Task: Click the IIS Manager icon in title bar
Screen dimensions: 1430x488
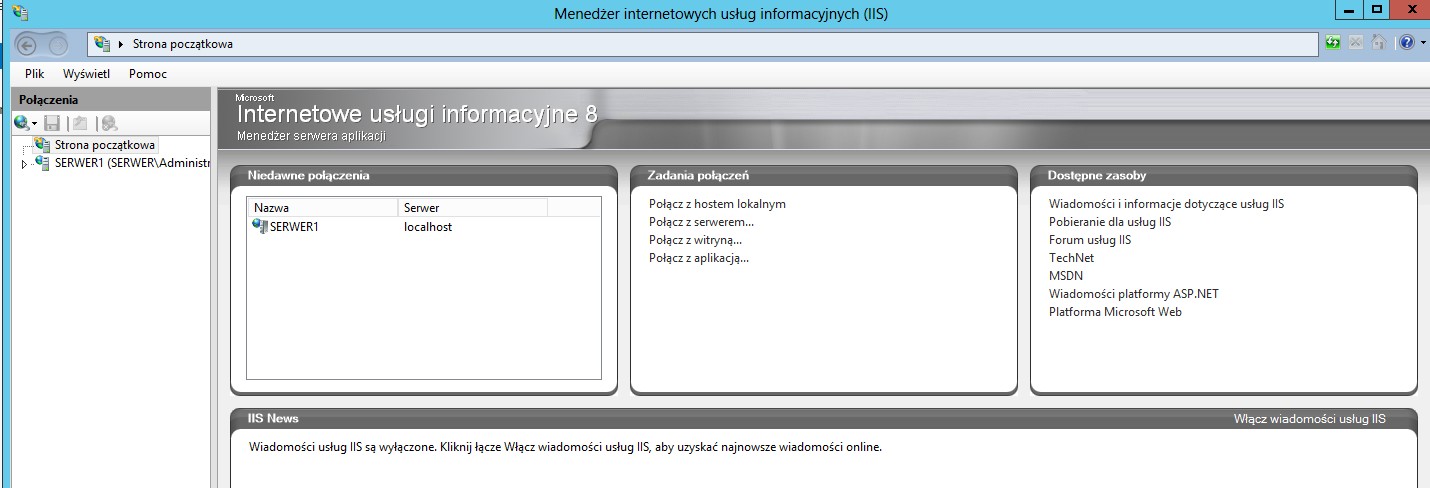Action: (21, 13)
